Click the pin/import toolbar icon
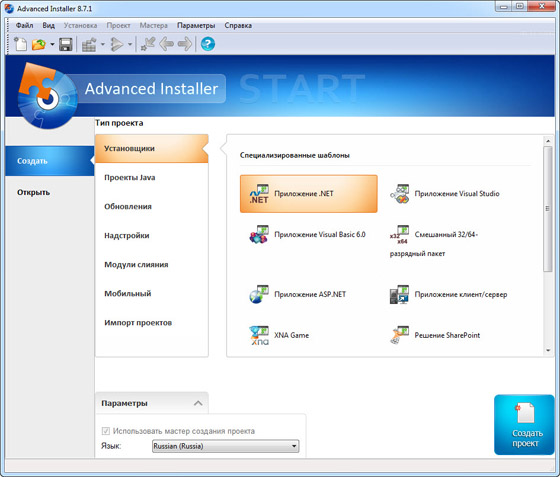The height and width of the screenshot is (477, 560). click(148, 45)
